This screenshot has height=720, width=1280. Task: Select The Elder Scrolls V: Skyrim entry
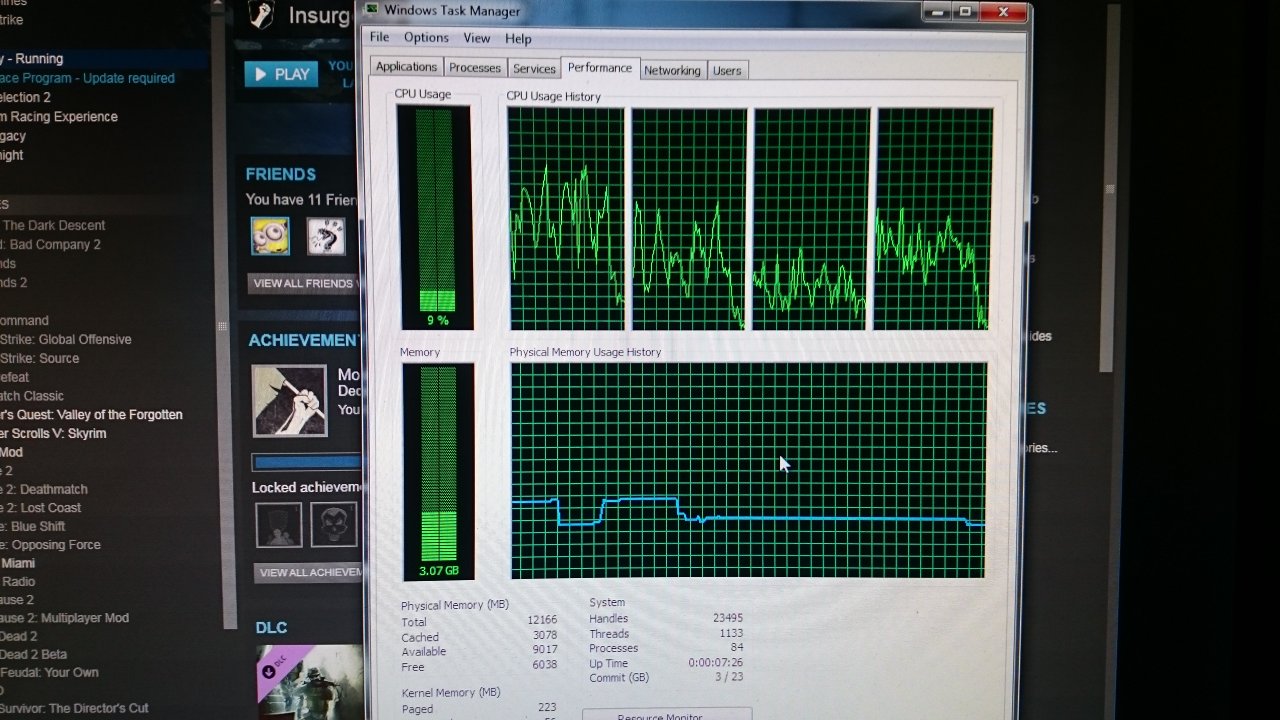tap(53, 433)
